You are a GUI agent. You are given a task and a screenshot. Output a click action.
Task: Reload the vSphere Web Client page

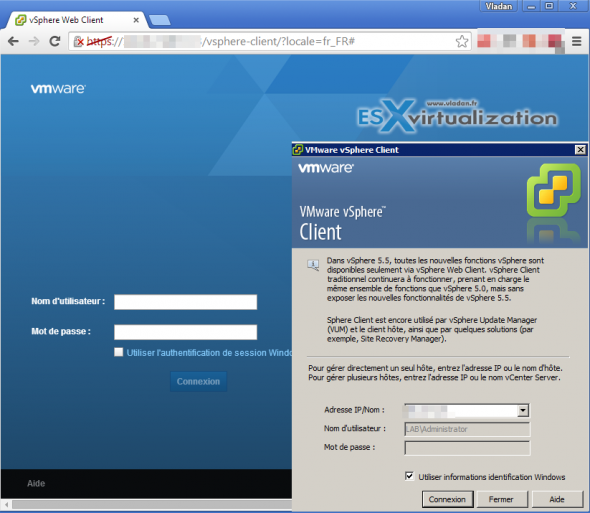55,41
